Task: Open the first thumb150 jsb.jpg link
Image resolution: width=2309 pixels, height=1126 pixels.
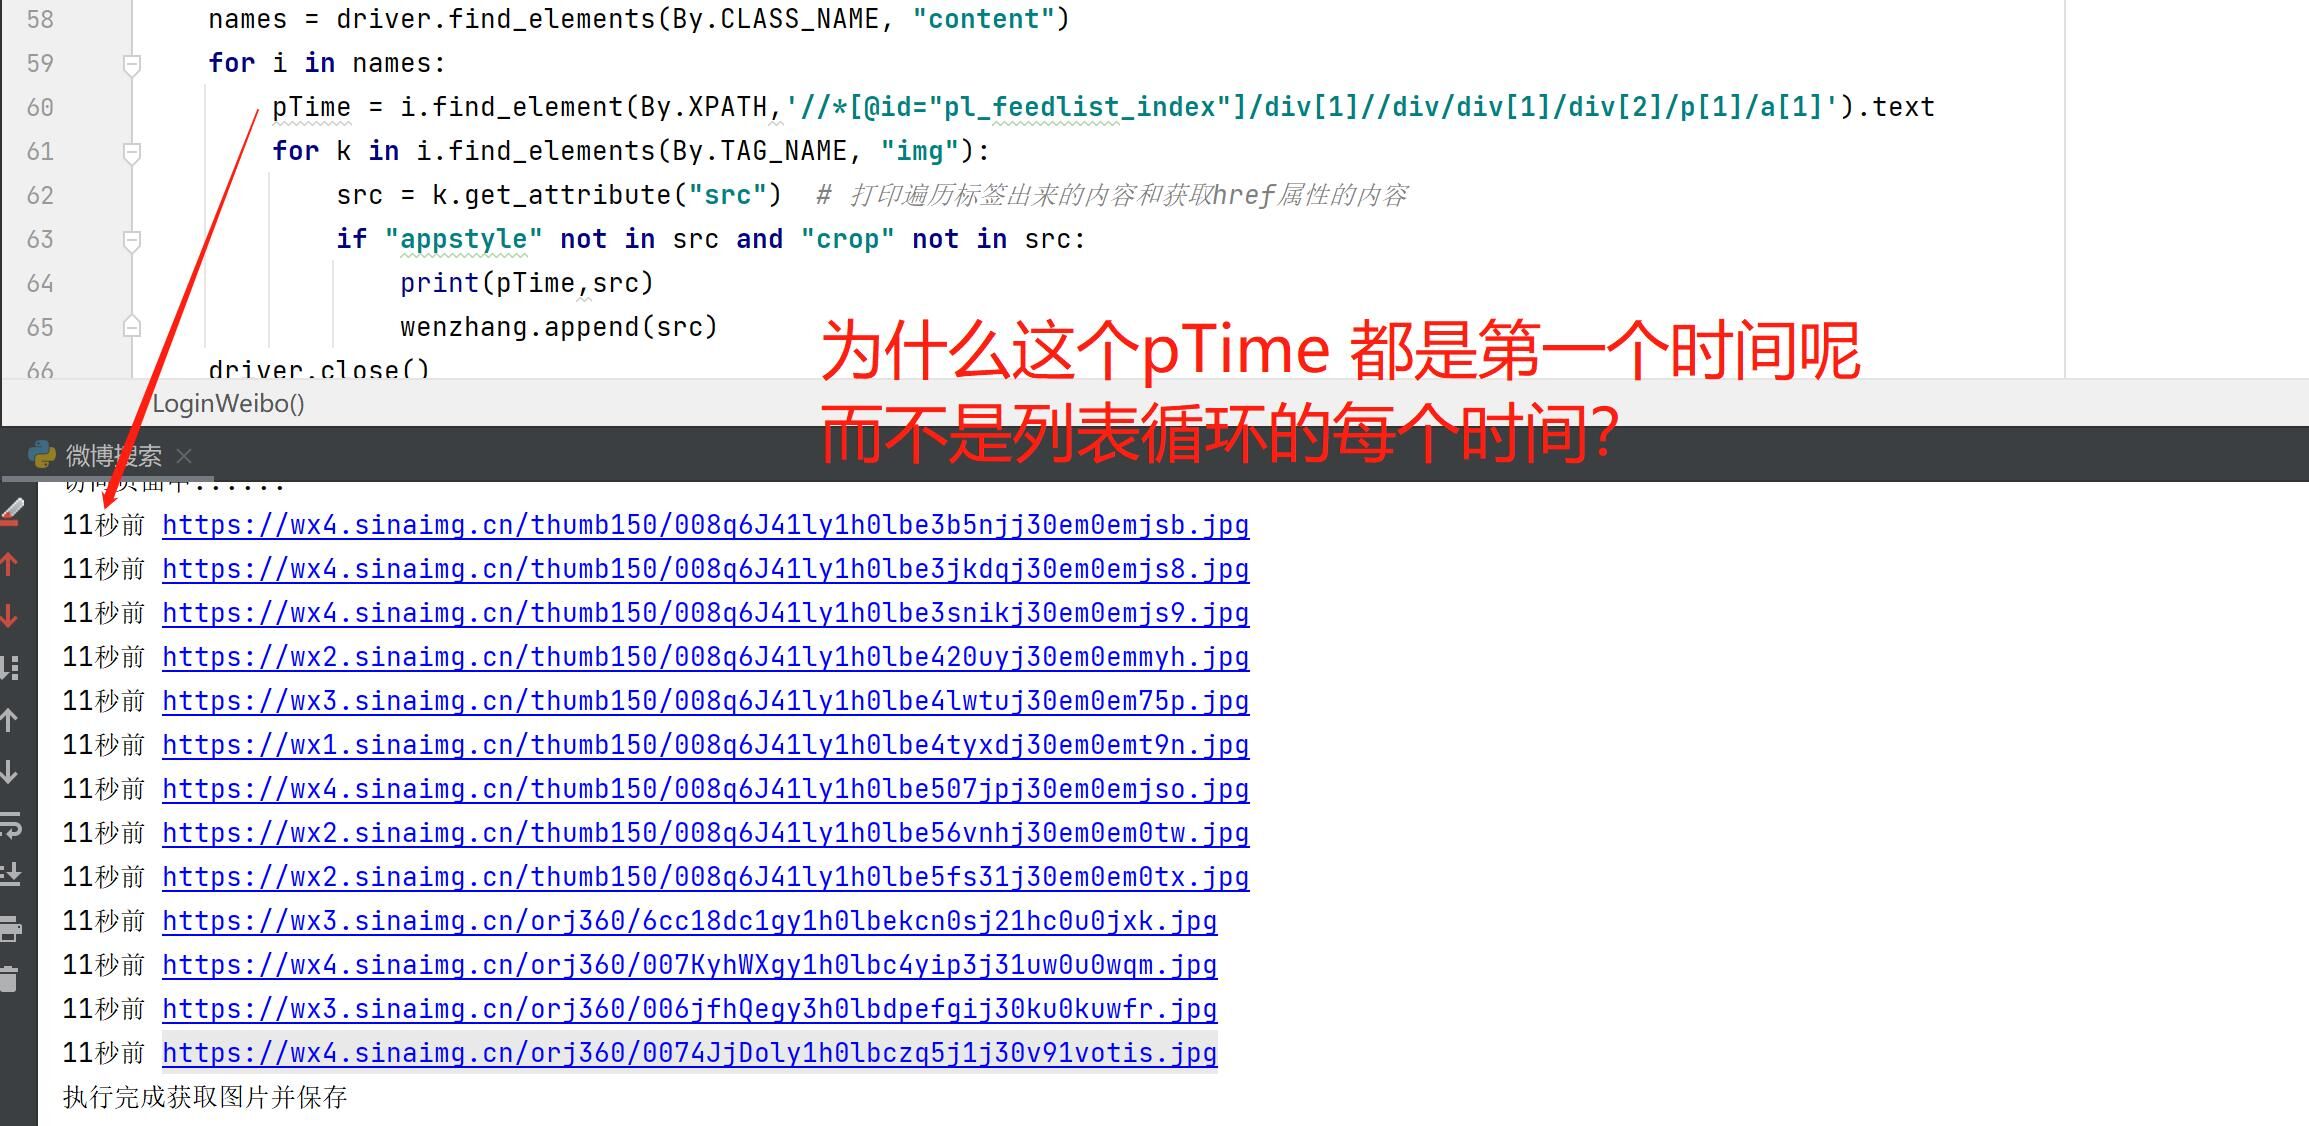Action: click(x=705, y=525)
